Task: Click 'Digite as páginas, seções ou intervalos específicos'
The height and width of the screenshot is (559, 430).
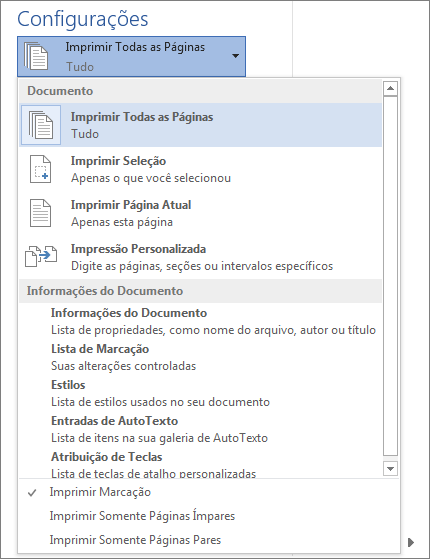Action: 202,266
